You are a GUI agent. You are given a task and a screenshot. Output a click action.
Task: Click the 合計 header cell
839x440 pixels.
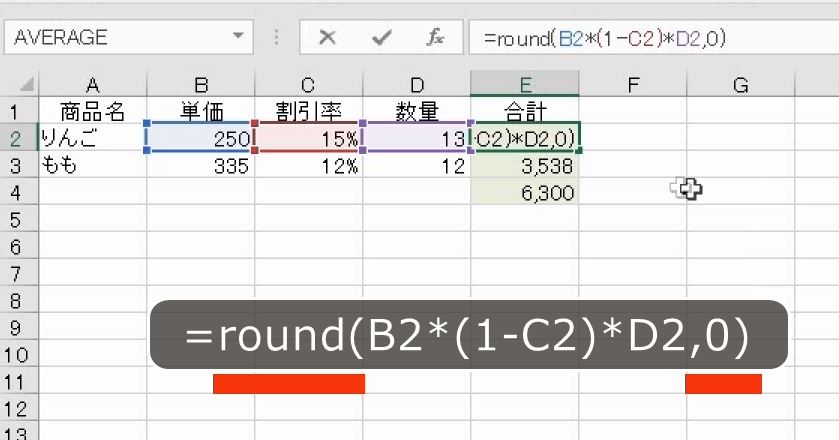point(525,111)
